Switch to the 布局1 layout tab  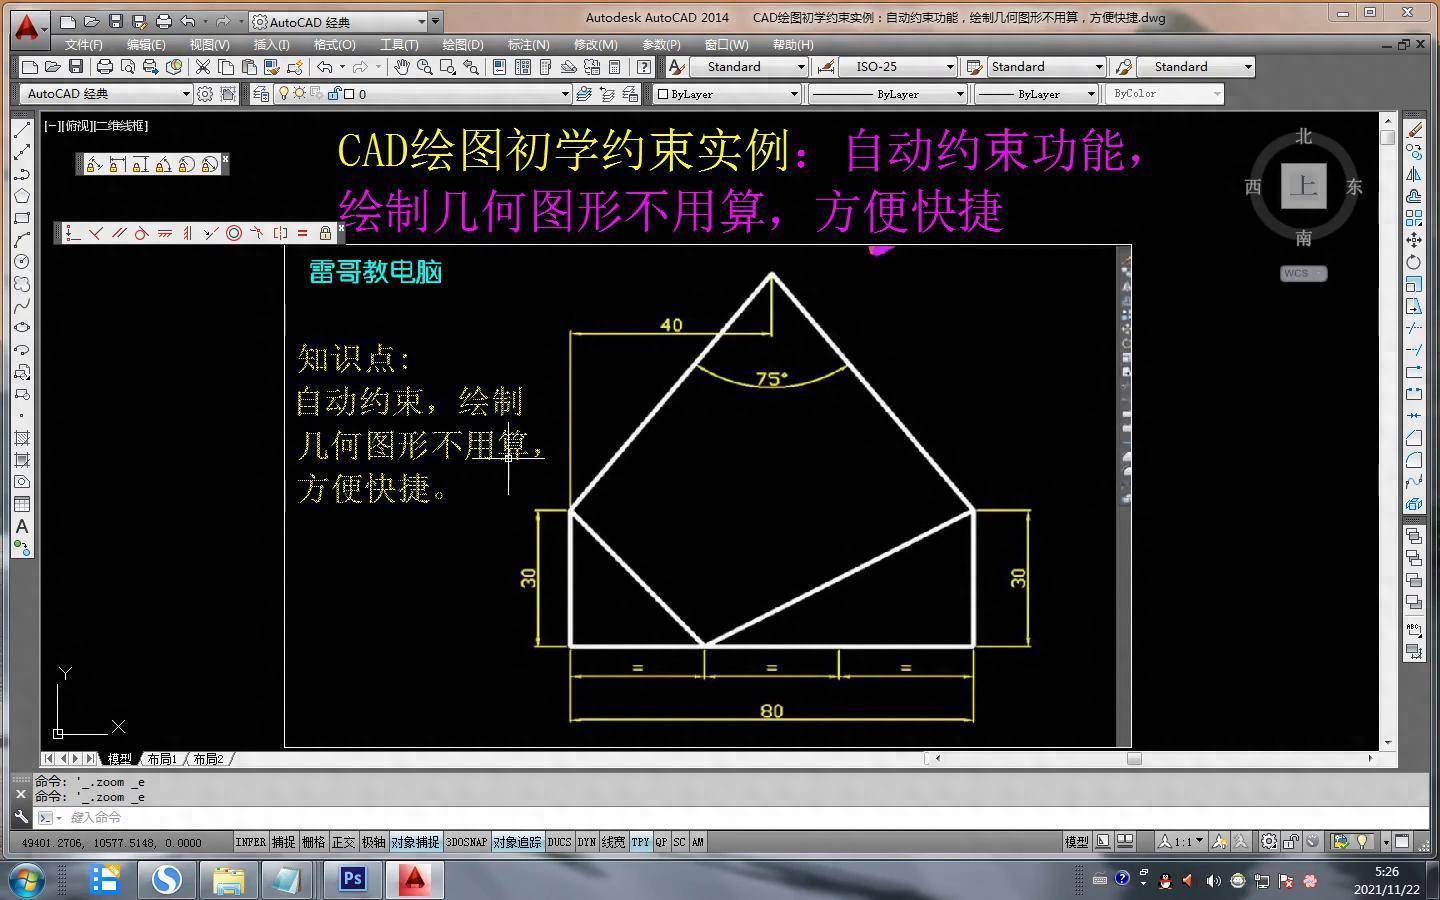[x=161, y=759]
